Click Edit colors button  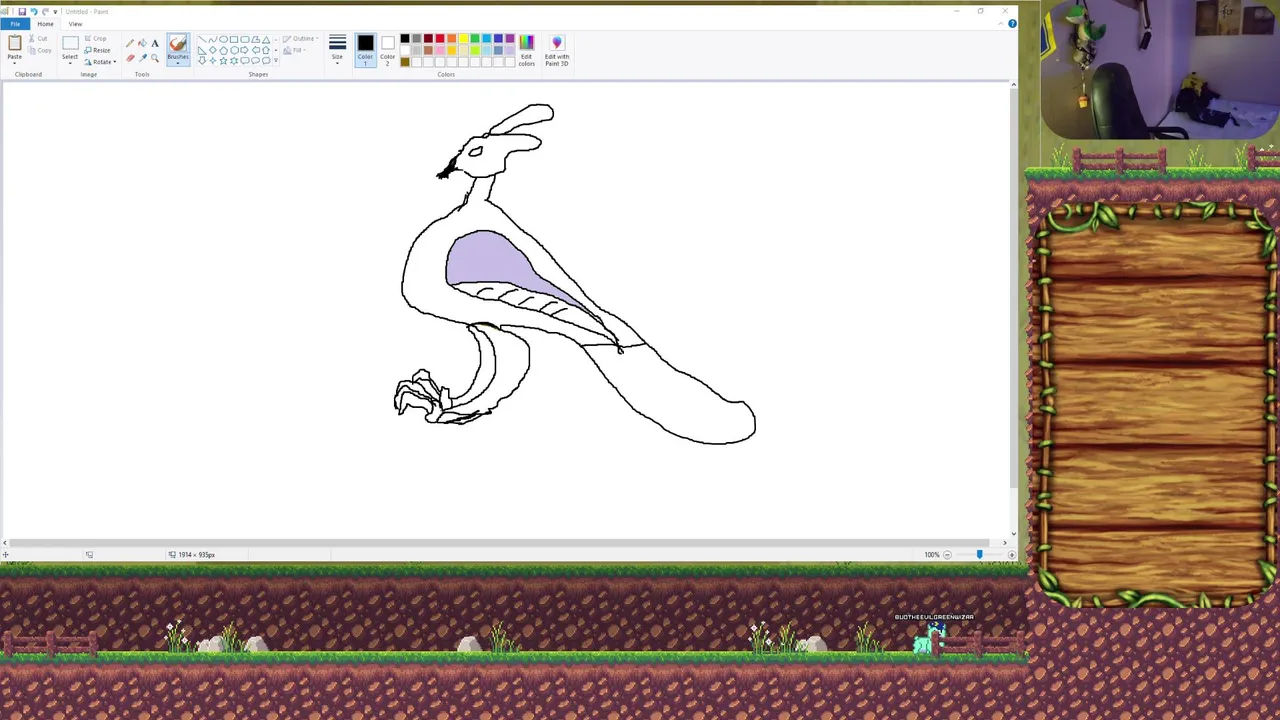point(527,50)
